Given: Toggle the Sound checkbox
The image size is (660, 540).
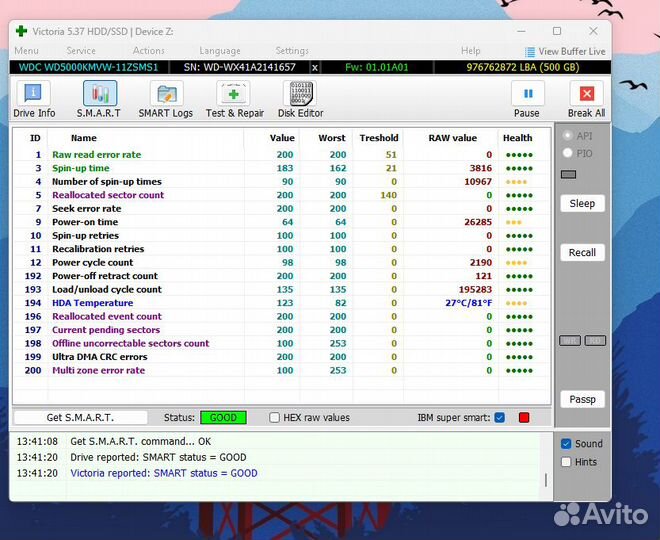Looking at the screenshot, I should (566, 444).
